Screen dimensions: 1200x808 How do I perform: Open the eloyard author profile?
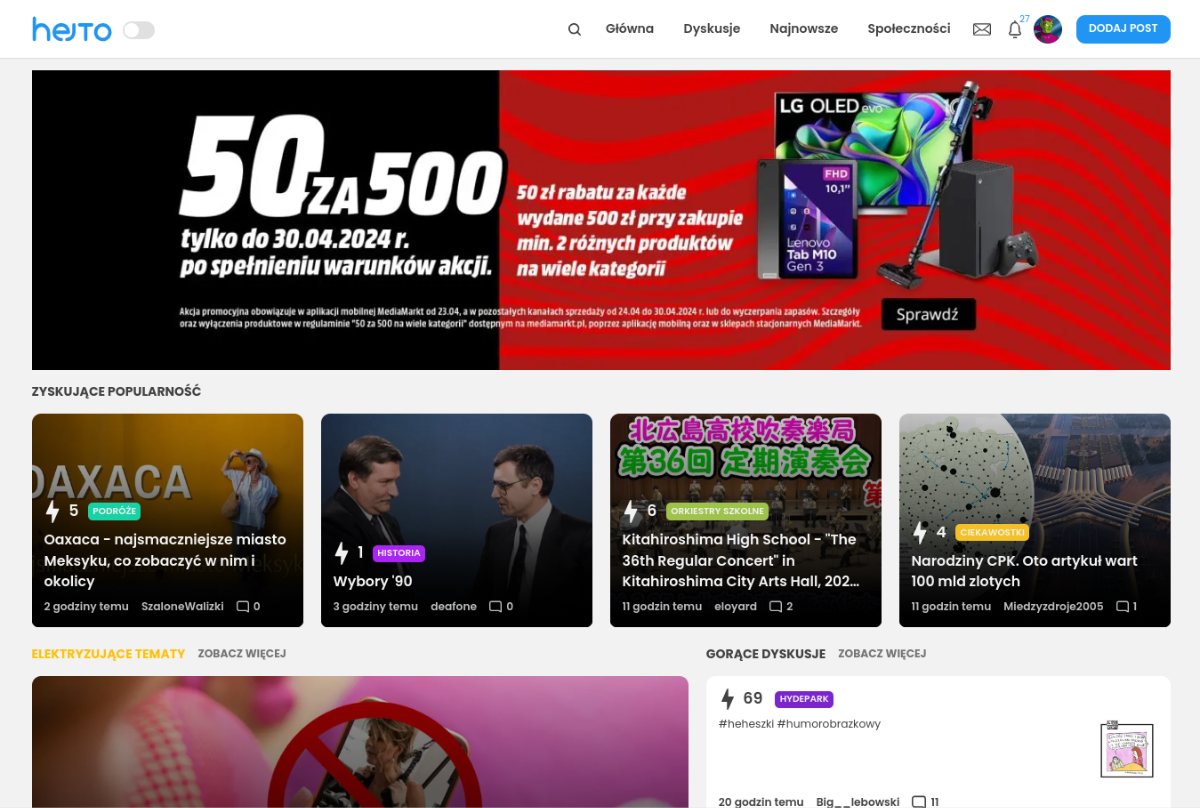[x=735, y=606]
